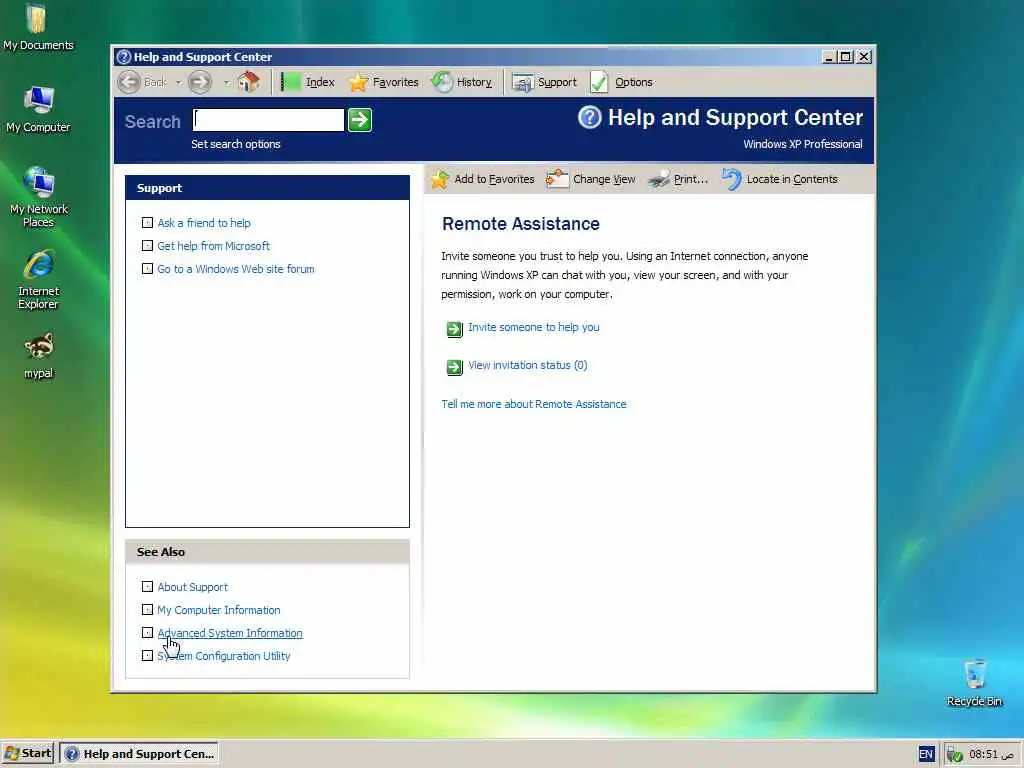Click the Forward arrow button

[200, 82]
